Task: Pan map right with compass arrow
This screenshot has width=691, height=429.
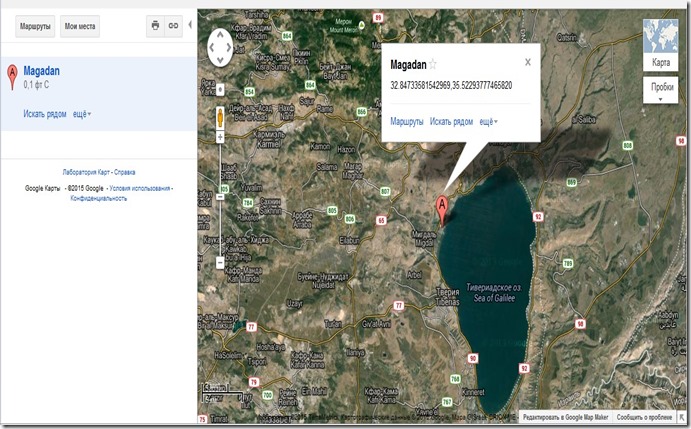Action: [x=229, y=47]
